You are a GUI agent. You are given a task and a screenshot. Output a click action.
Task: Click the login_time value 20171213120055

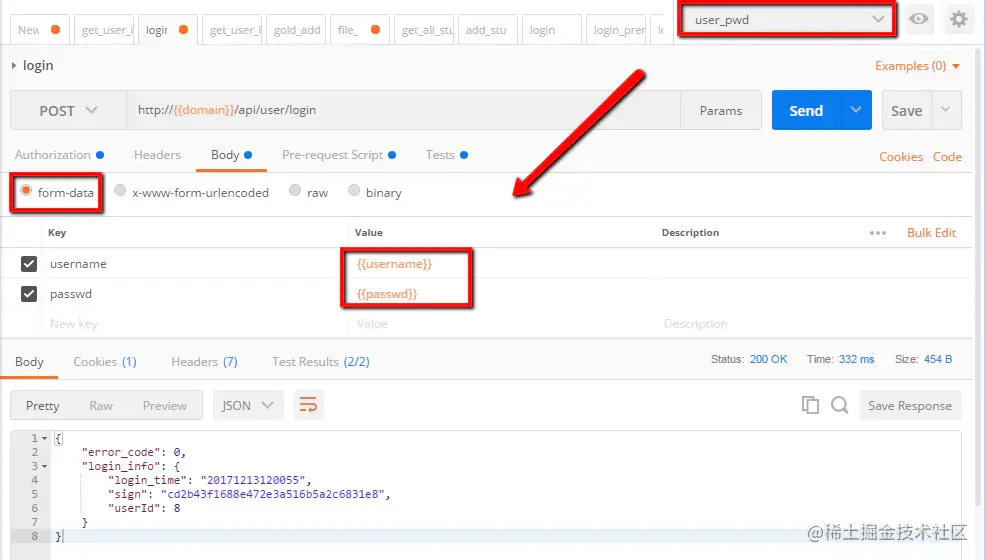(253, 480)
